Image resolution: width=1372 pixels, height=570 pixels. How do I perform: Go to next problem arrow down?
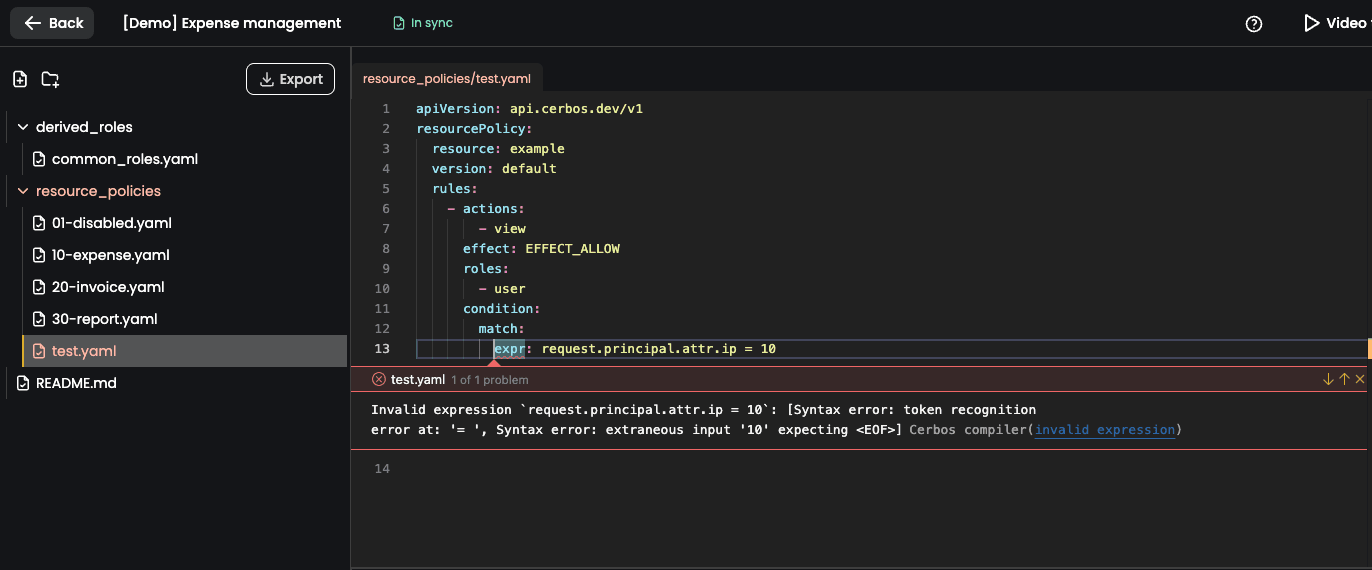[x=1328, y=379]
